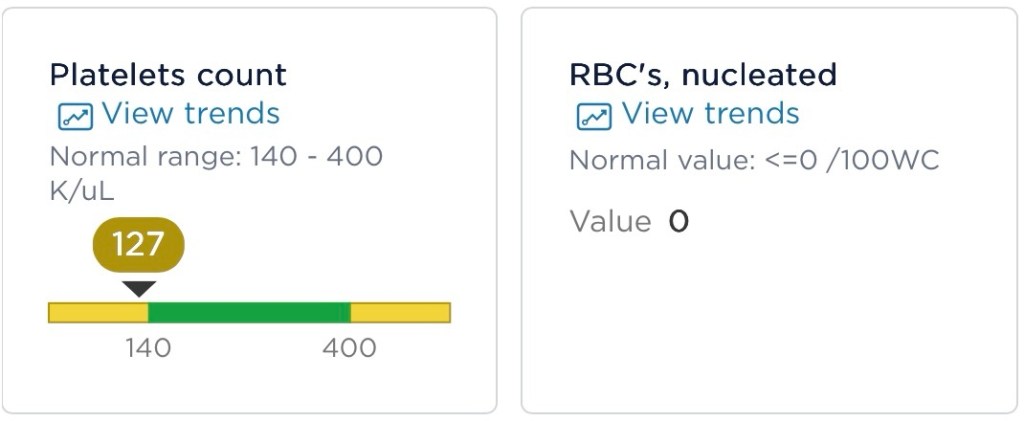Screen dimensions: 1024x421
Task: Click the 140 lower limit label
Action: pyautogui.click(x=147, y=348)
